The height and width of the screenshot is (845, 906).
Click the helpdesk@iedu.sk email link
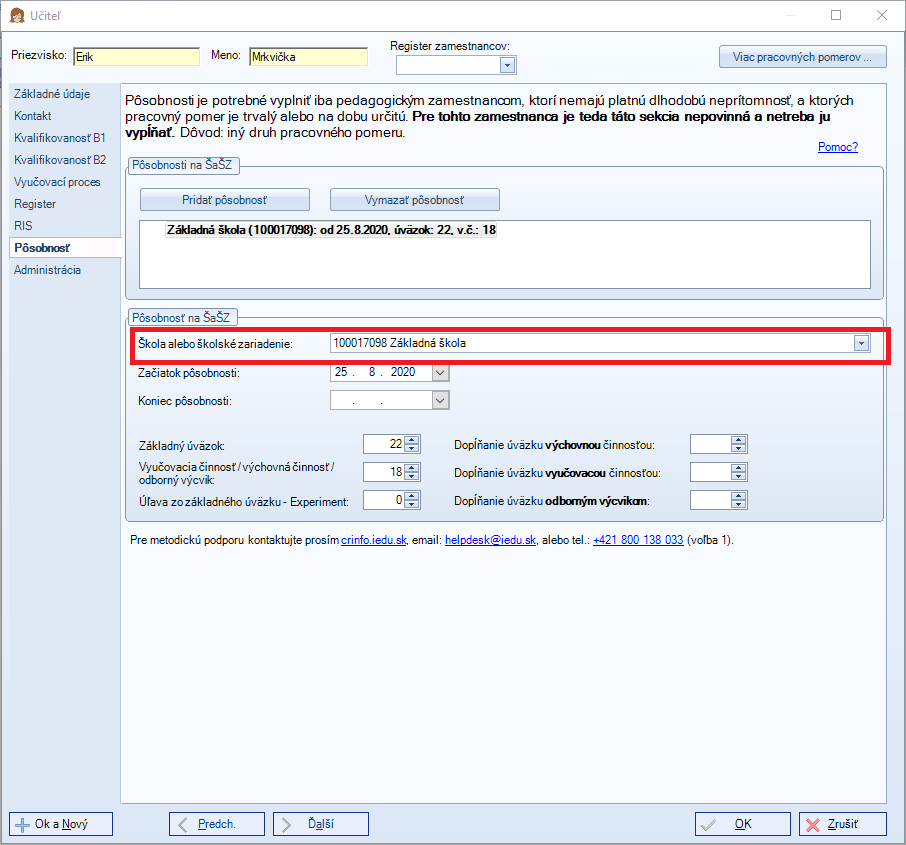pos(491,540)
